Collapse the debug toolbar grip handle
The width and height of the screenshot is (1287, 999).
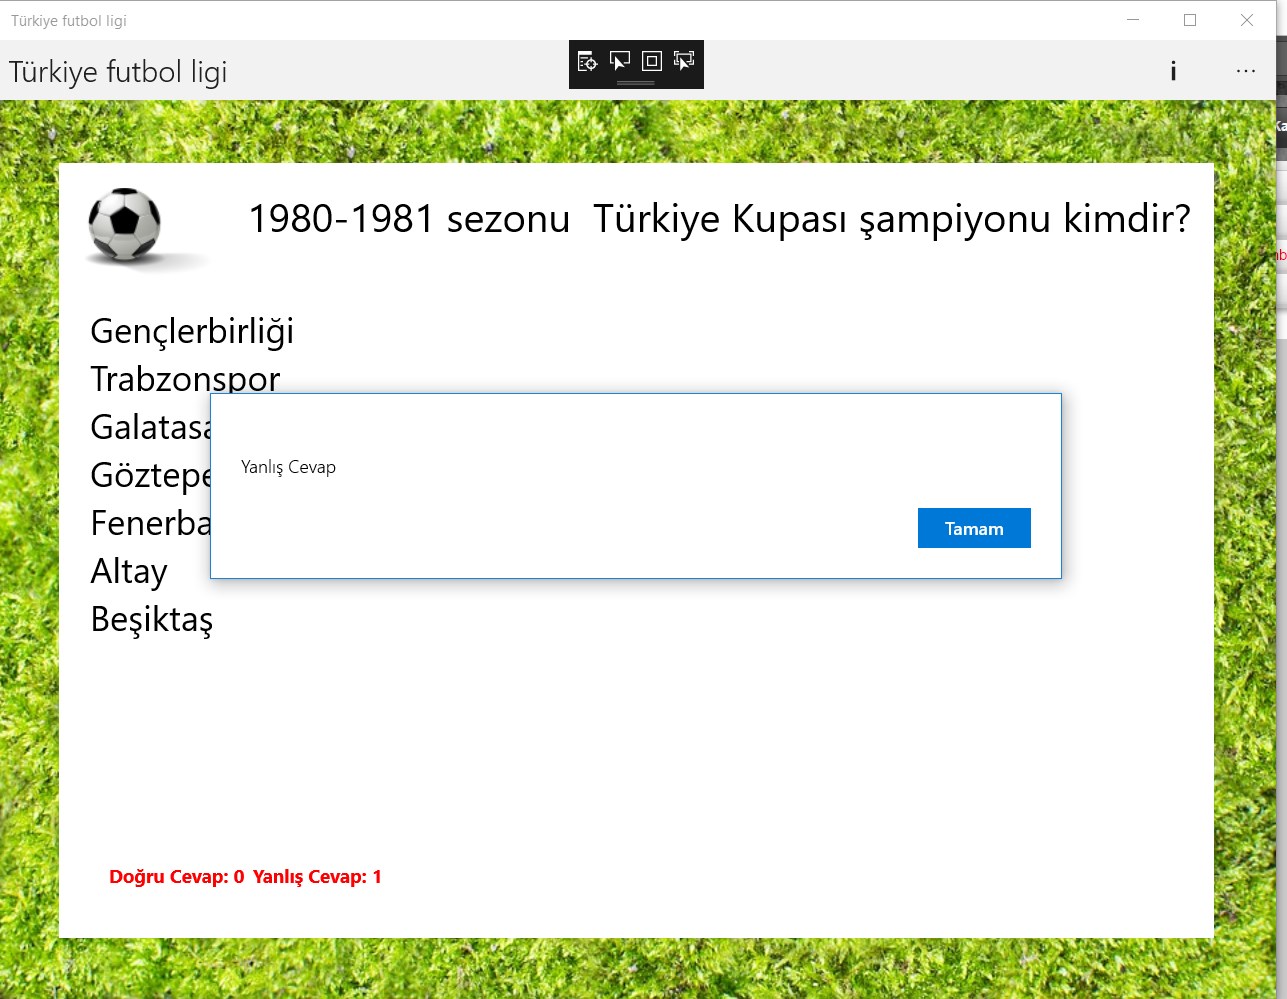(x=636, y=83)
